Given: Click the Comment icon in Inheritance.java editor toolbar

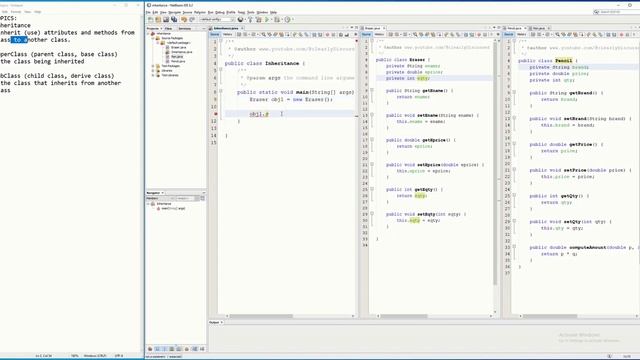Looking at the screenshot, I should (340, 35).
